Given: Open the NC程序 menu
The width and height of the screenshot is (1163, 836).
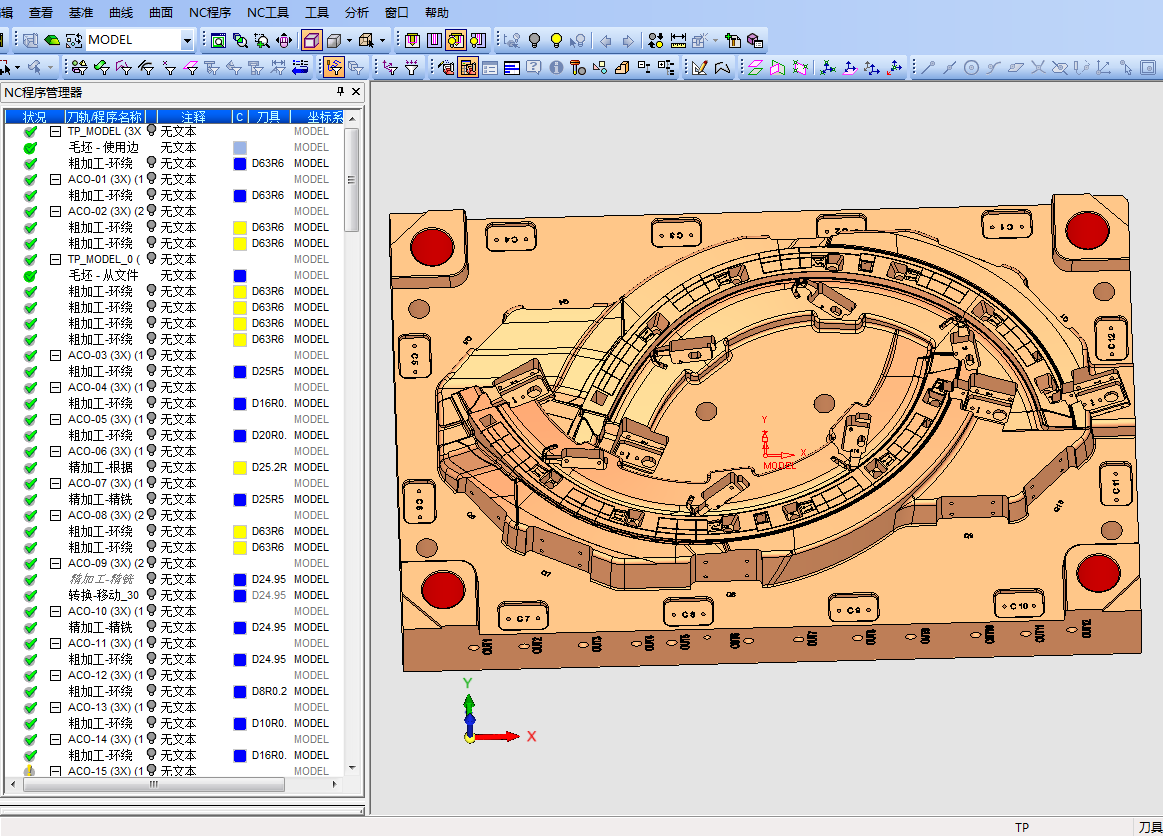Looking at the screenshot, I should pos(209,13).
